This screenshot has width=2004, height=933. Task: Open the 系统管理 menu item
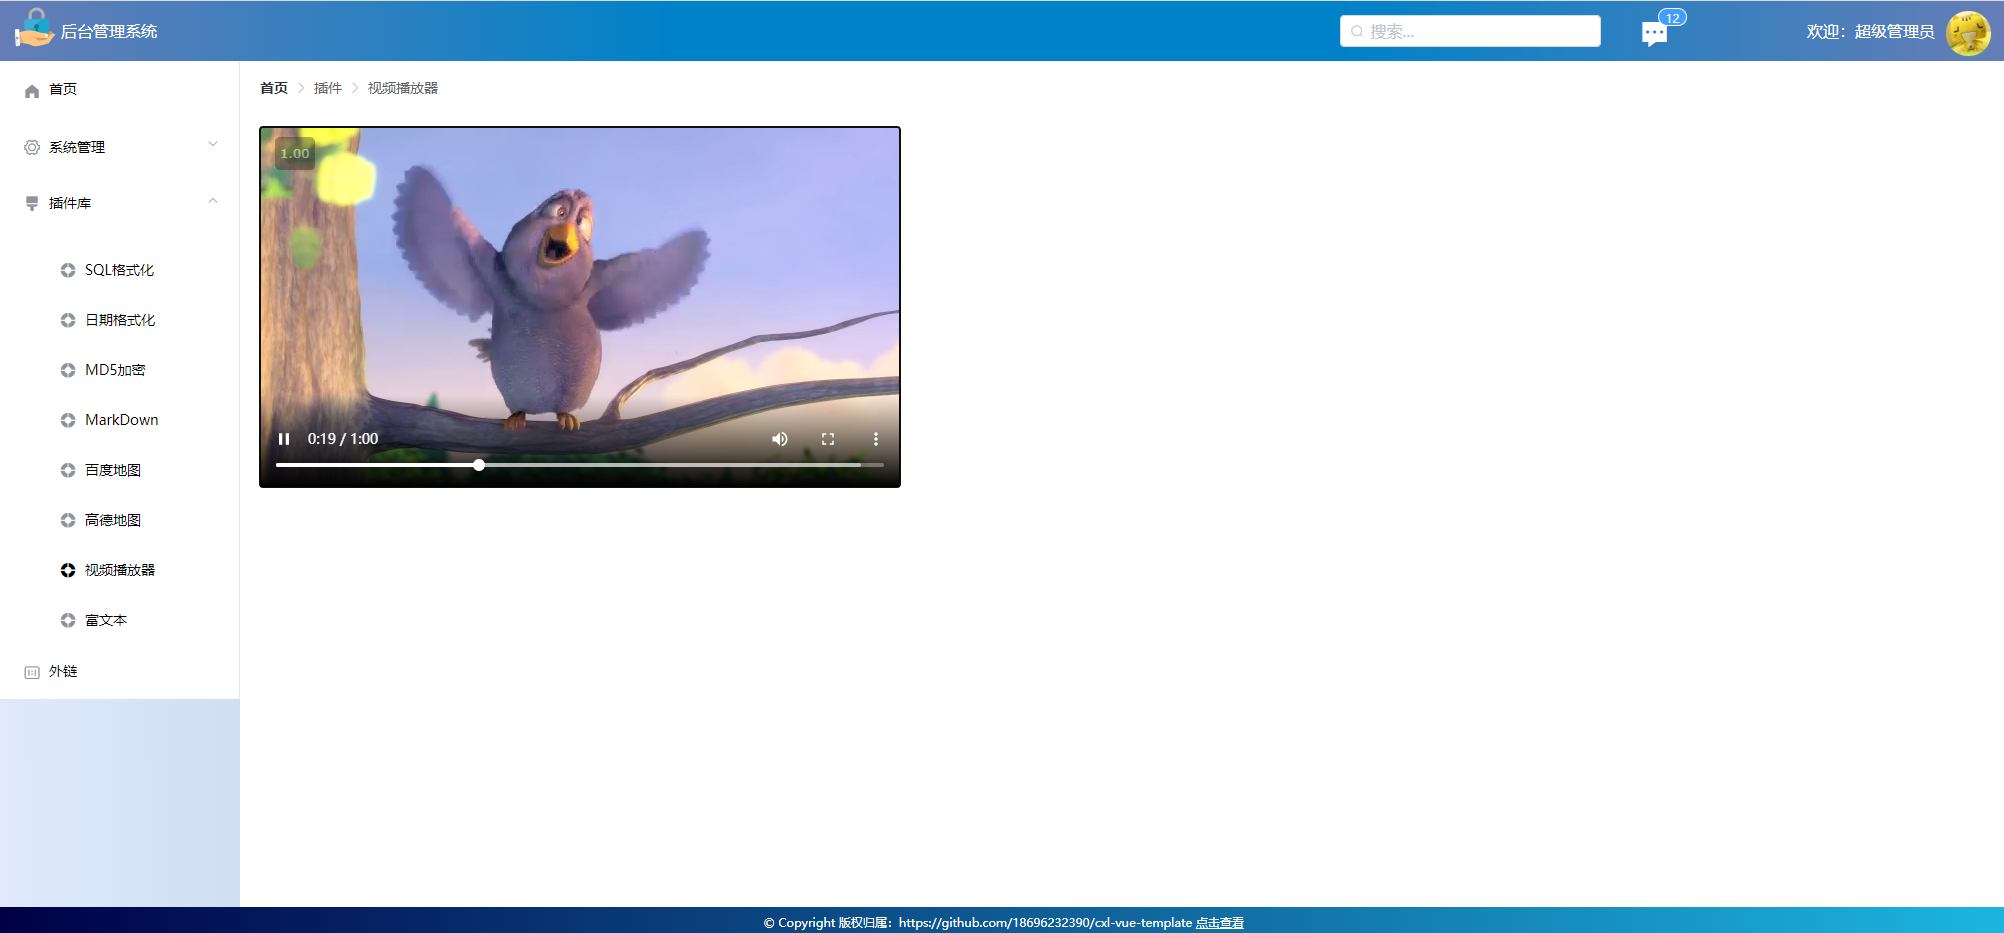click(120, 147)
